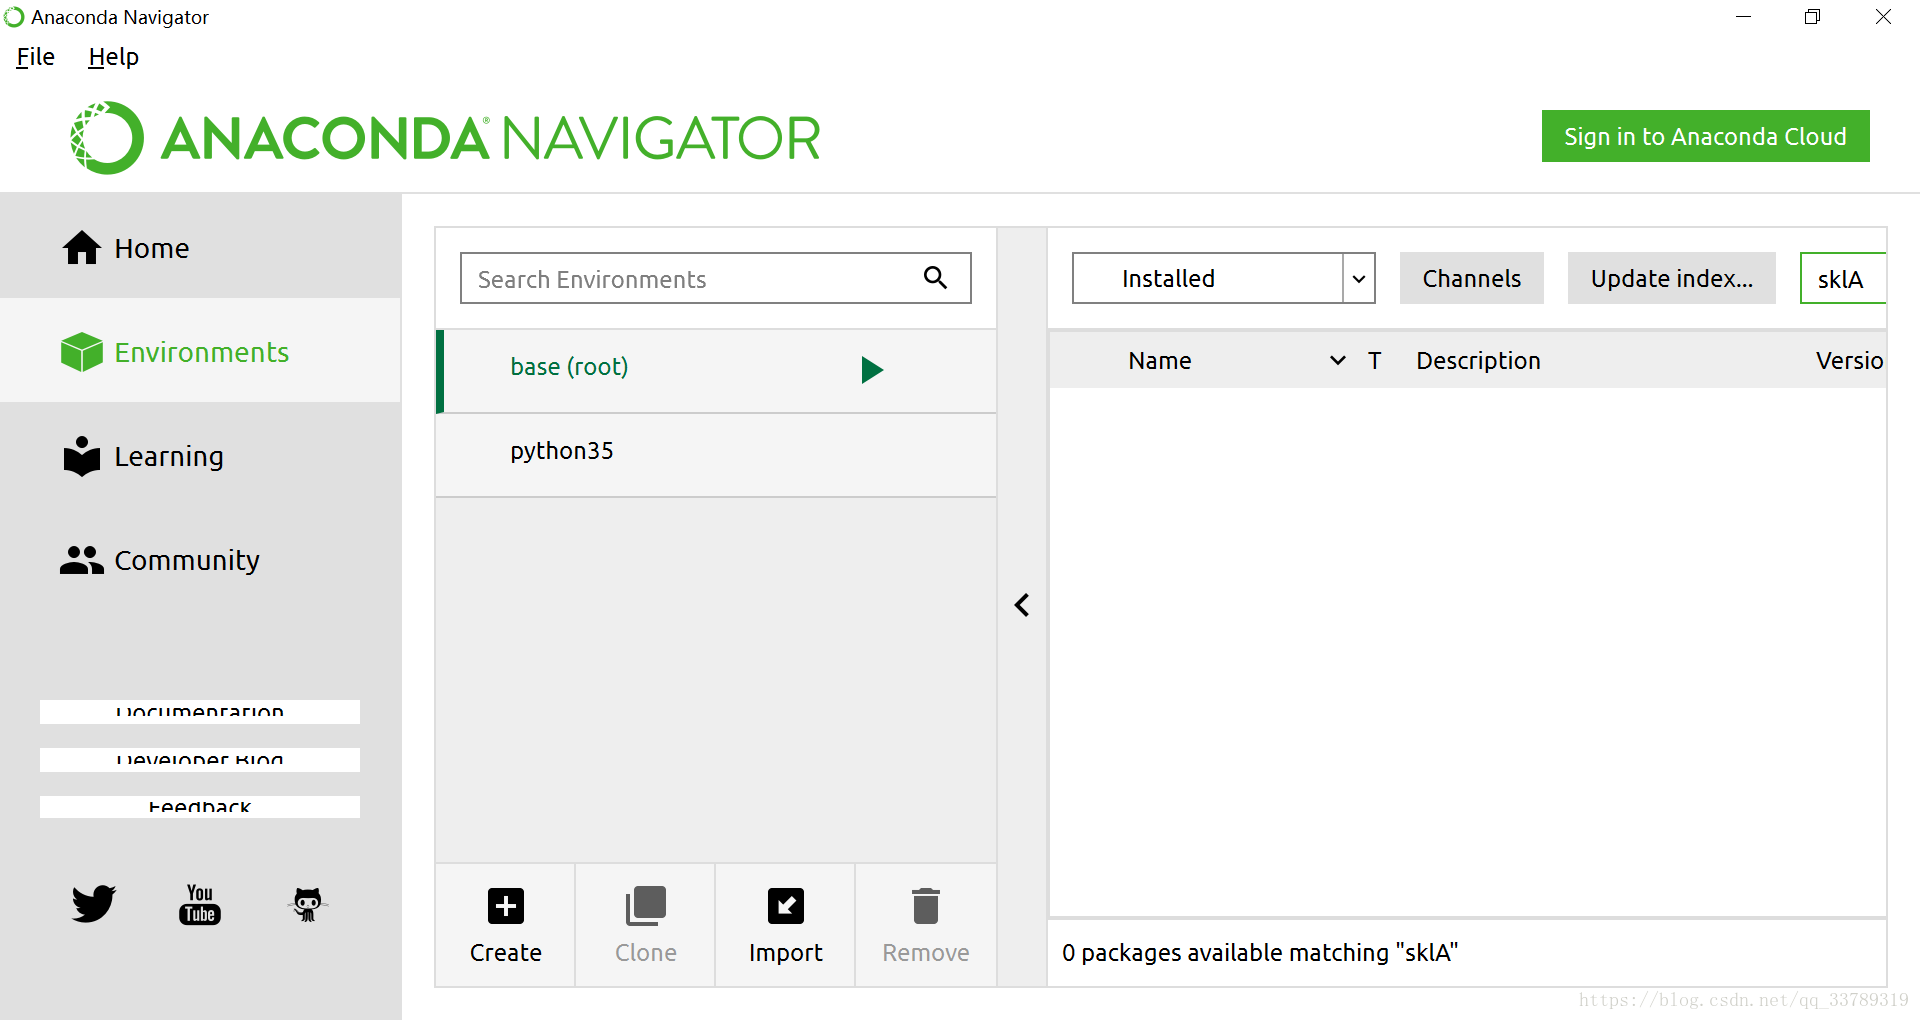Screen dimensions: 1920x1020
Task: Click the package search box containing sklA
Action: pos(1843,278)
